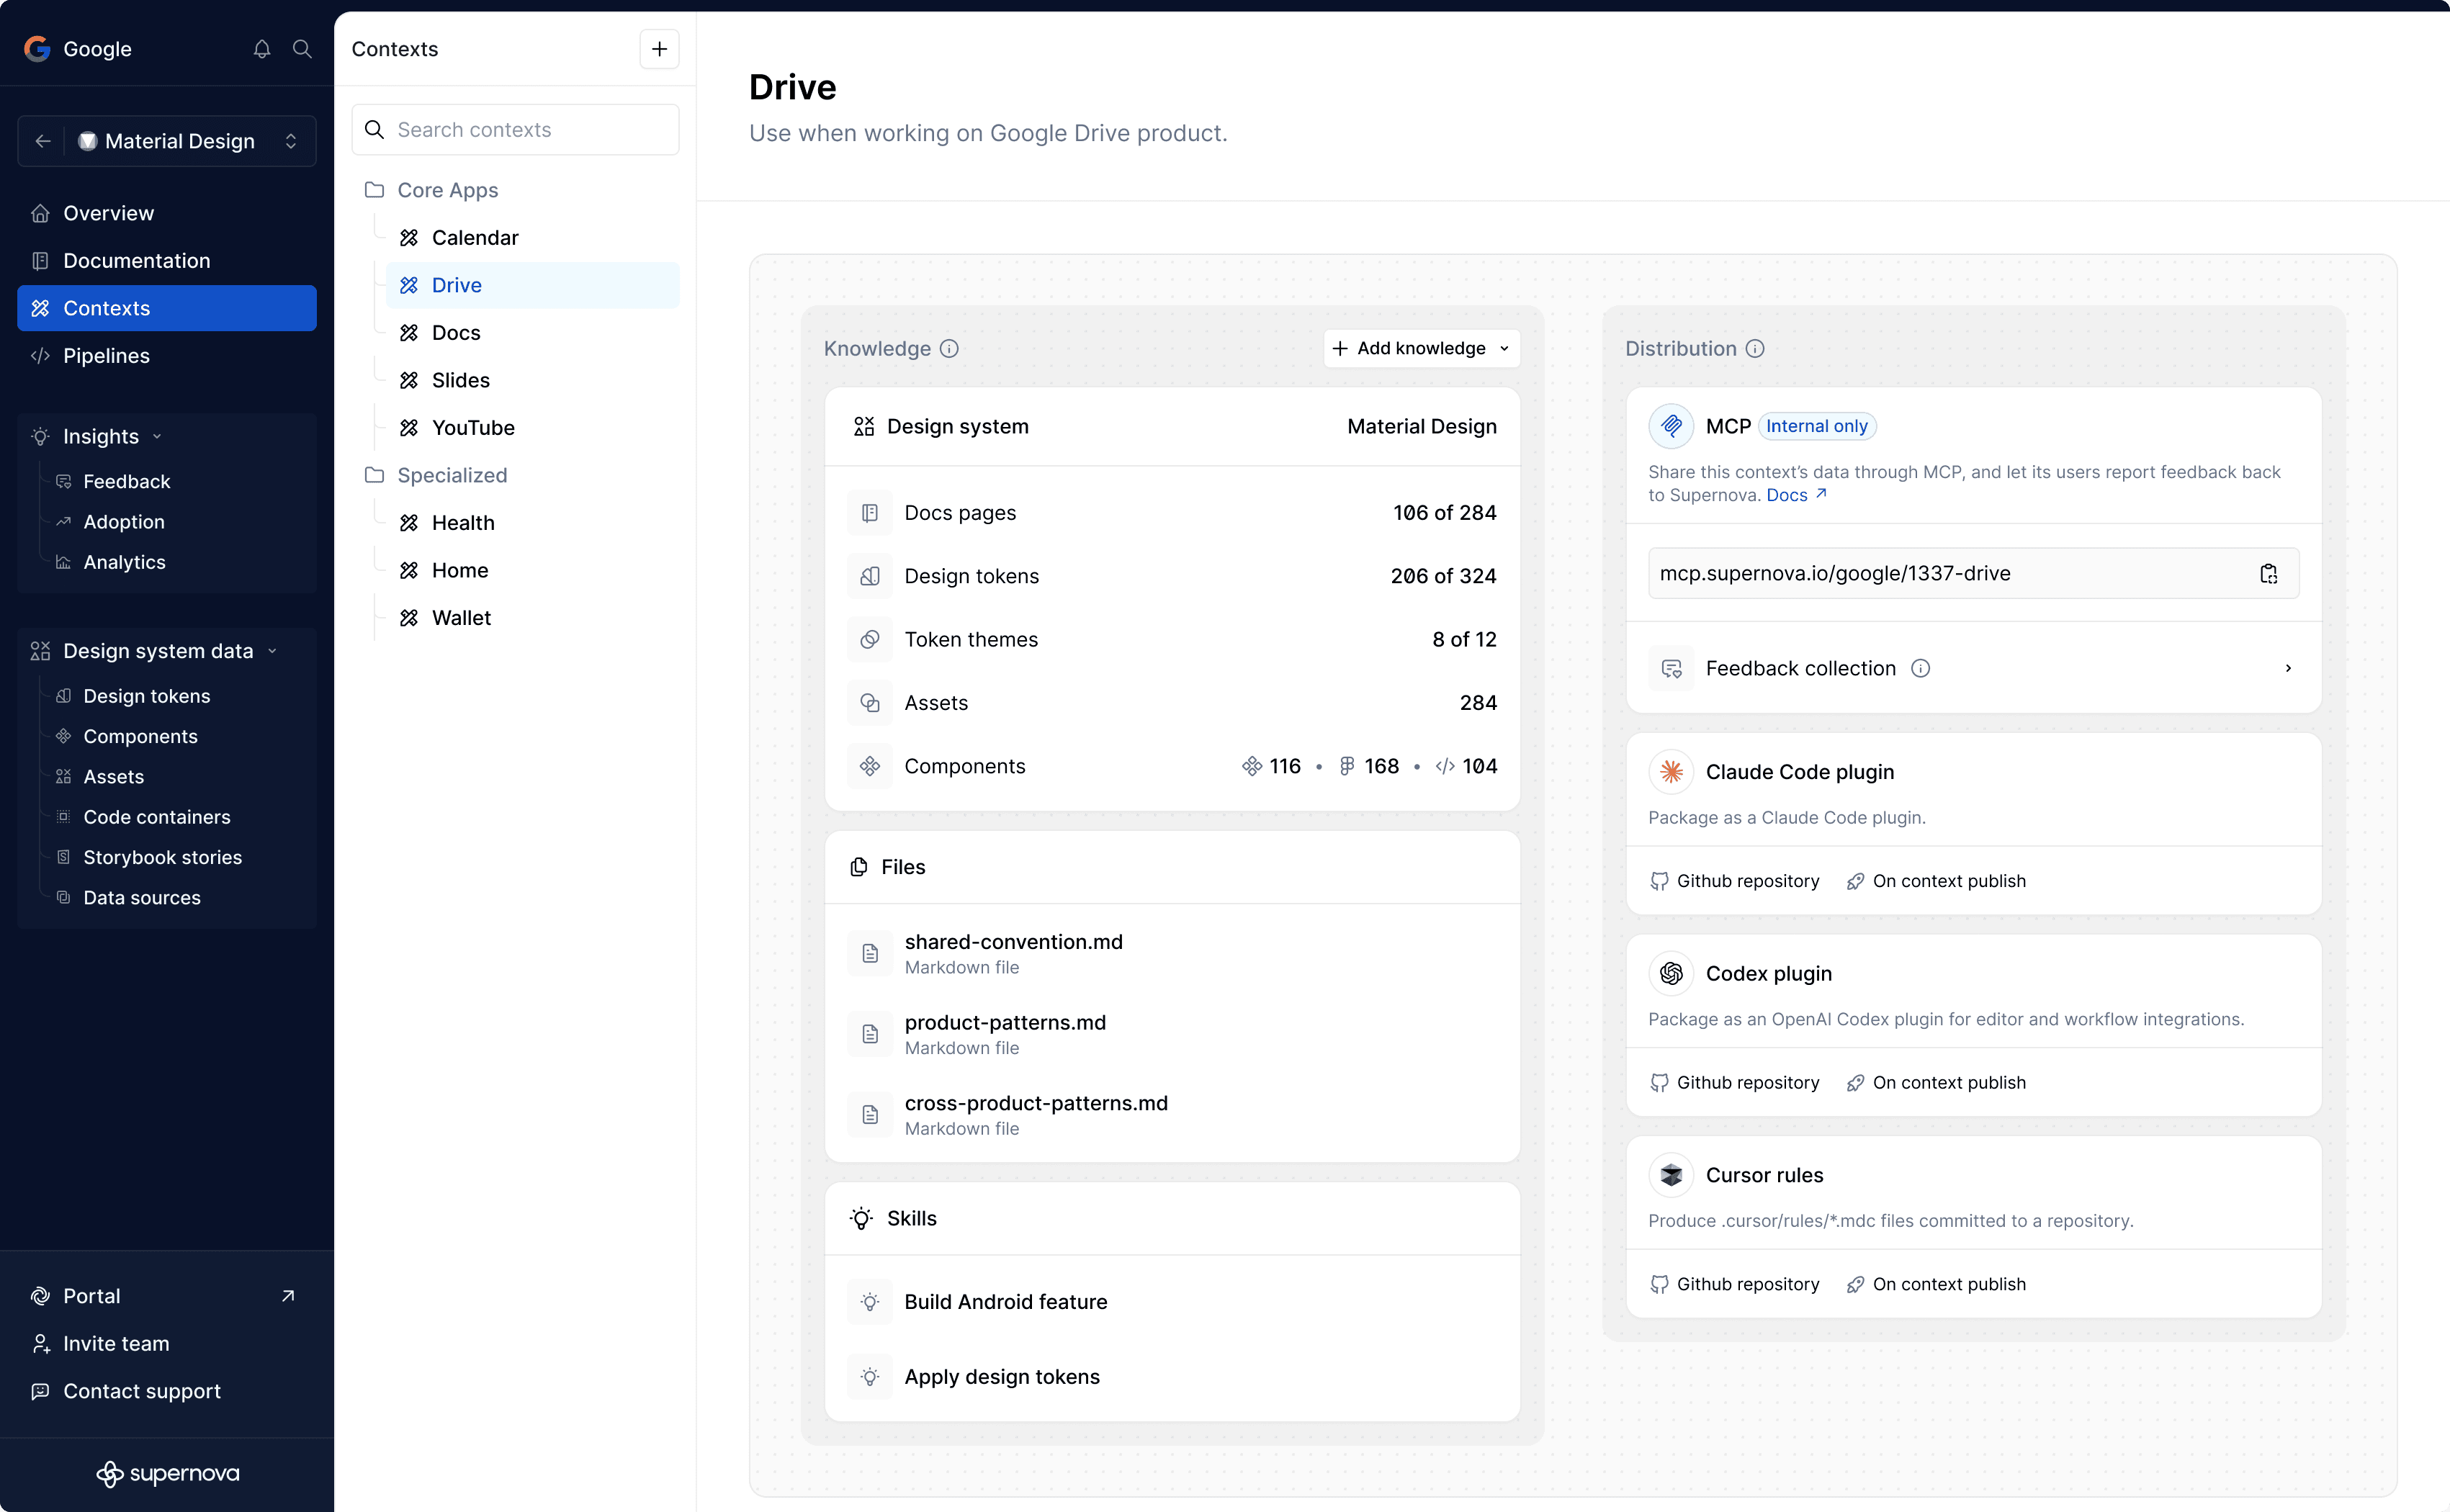The height and width of the screenshot is (1512, 2450).
Task: Select the Calendar context
Action: point(532,238)
